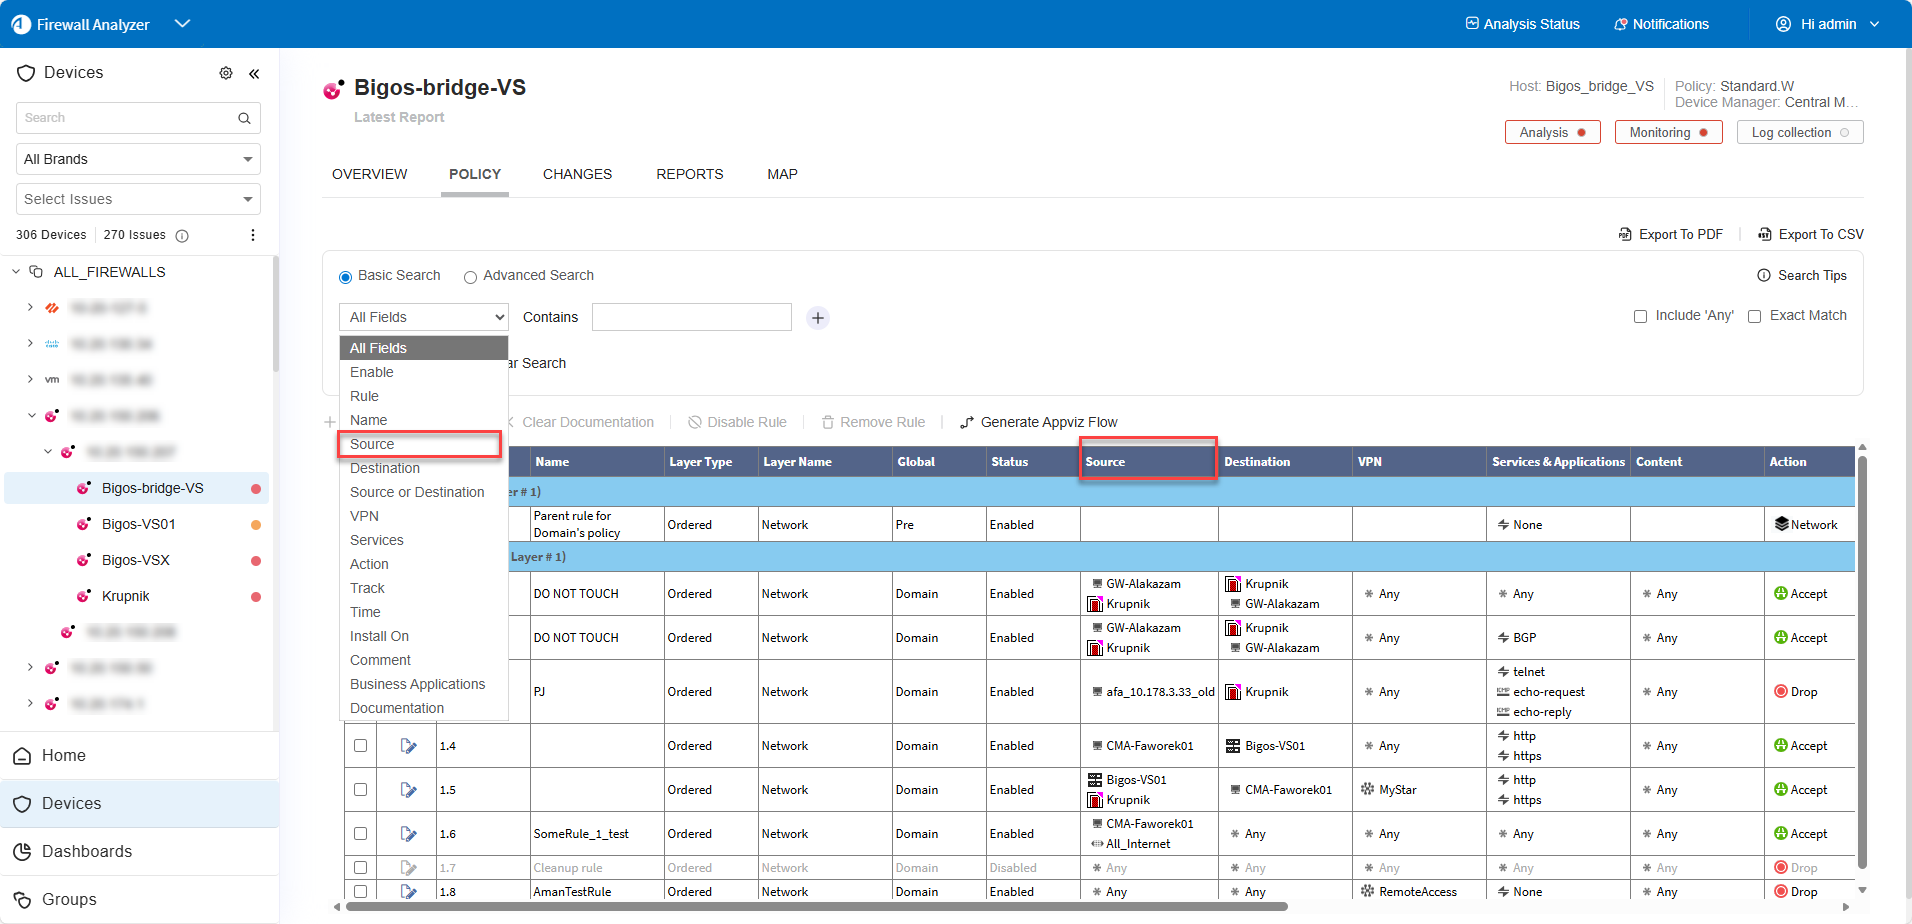The height and width of the screenshot is (924, 1912).
Task: Enable the Include 'Any' checkbox
Action: (x=1640, y=317)
